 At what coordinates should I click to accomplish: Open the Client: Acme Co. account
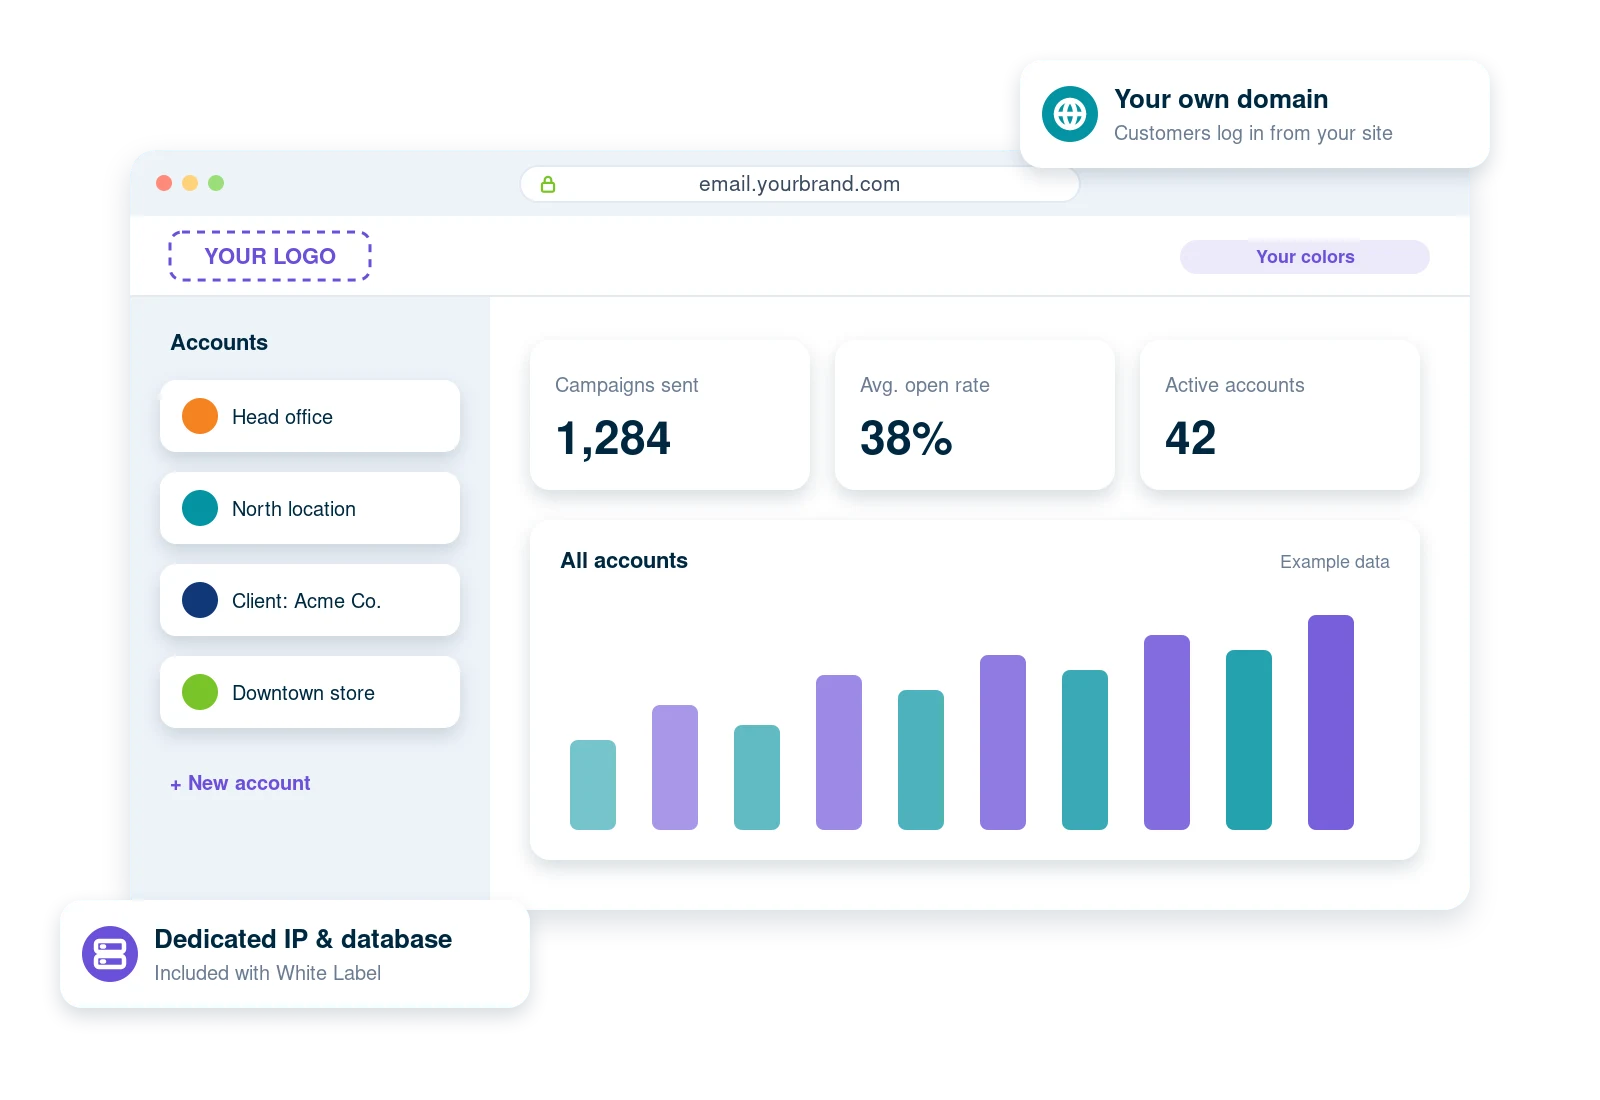pos(310,600)
